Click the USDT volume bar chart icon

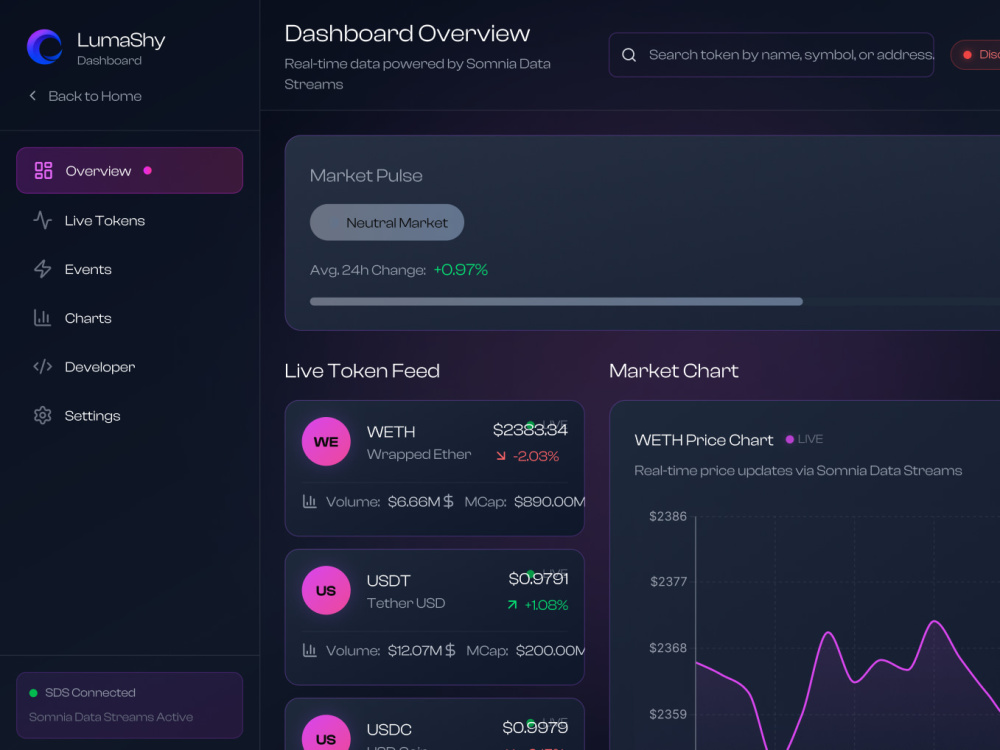(310, 651)
